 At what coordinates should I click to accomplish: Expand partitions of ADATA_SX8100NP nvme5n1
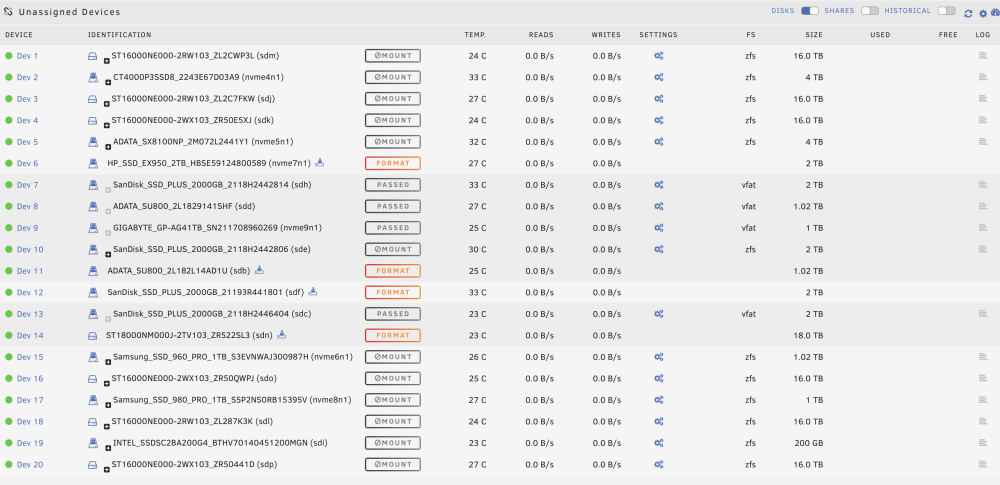[x=108, y=146]
